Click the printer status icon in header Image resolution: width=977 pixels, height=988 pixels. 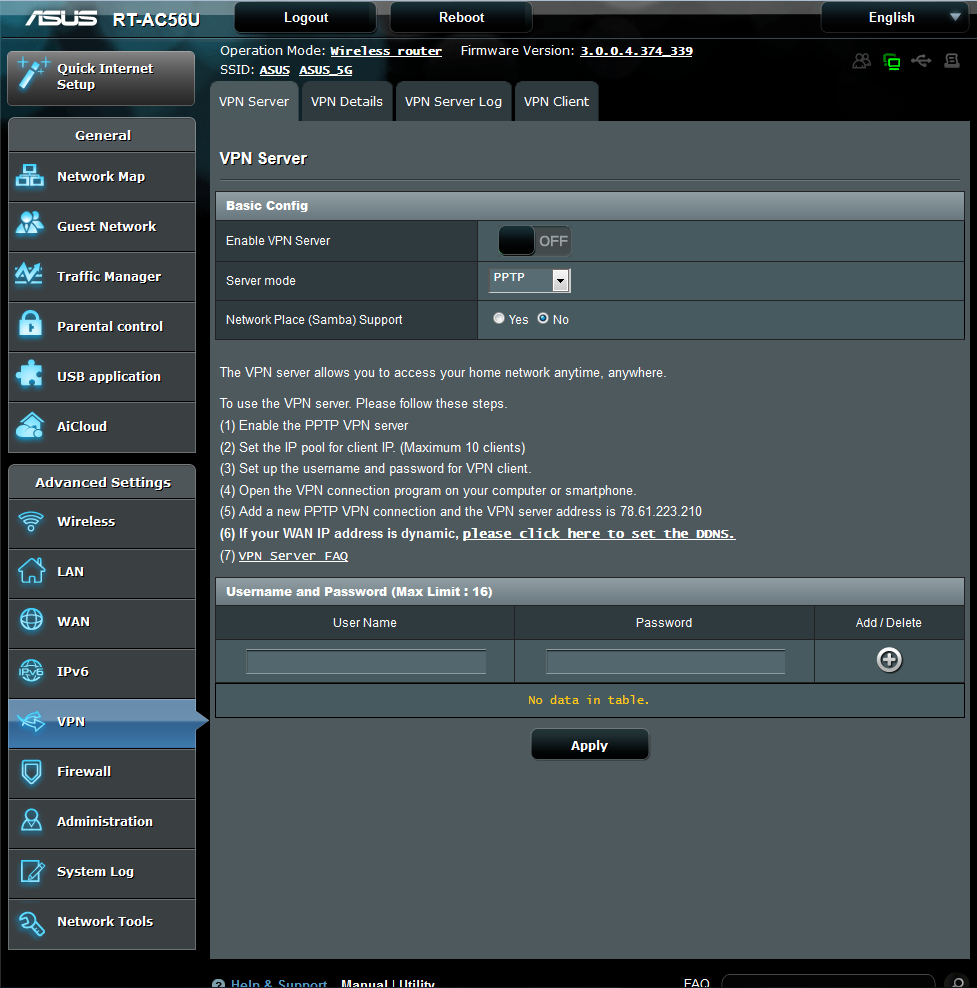point(952,60)
